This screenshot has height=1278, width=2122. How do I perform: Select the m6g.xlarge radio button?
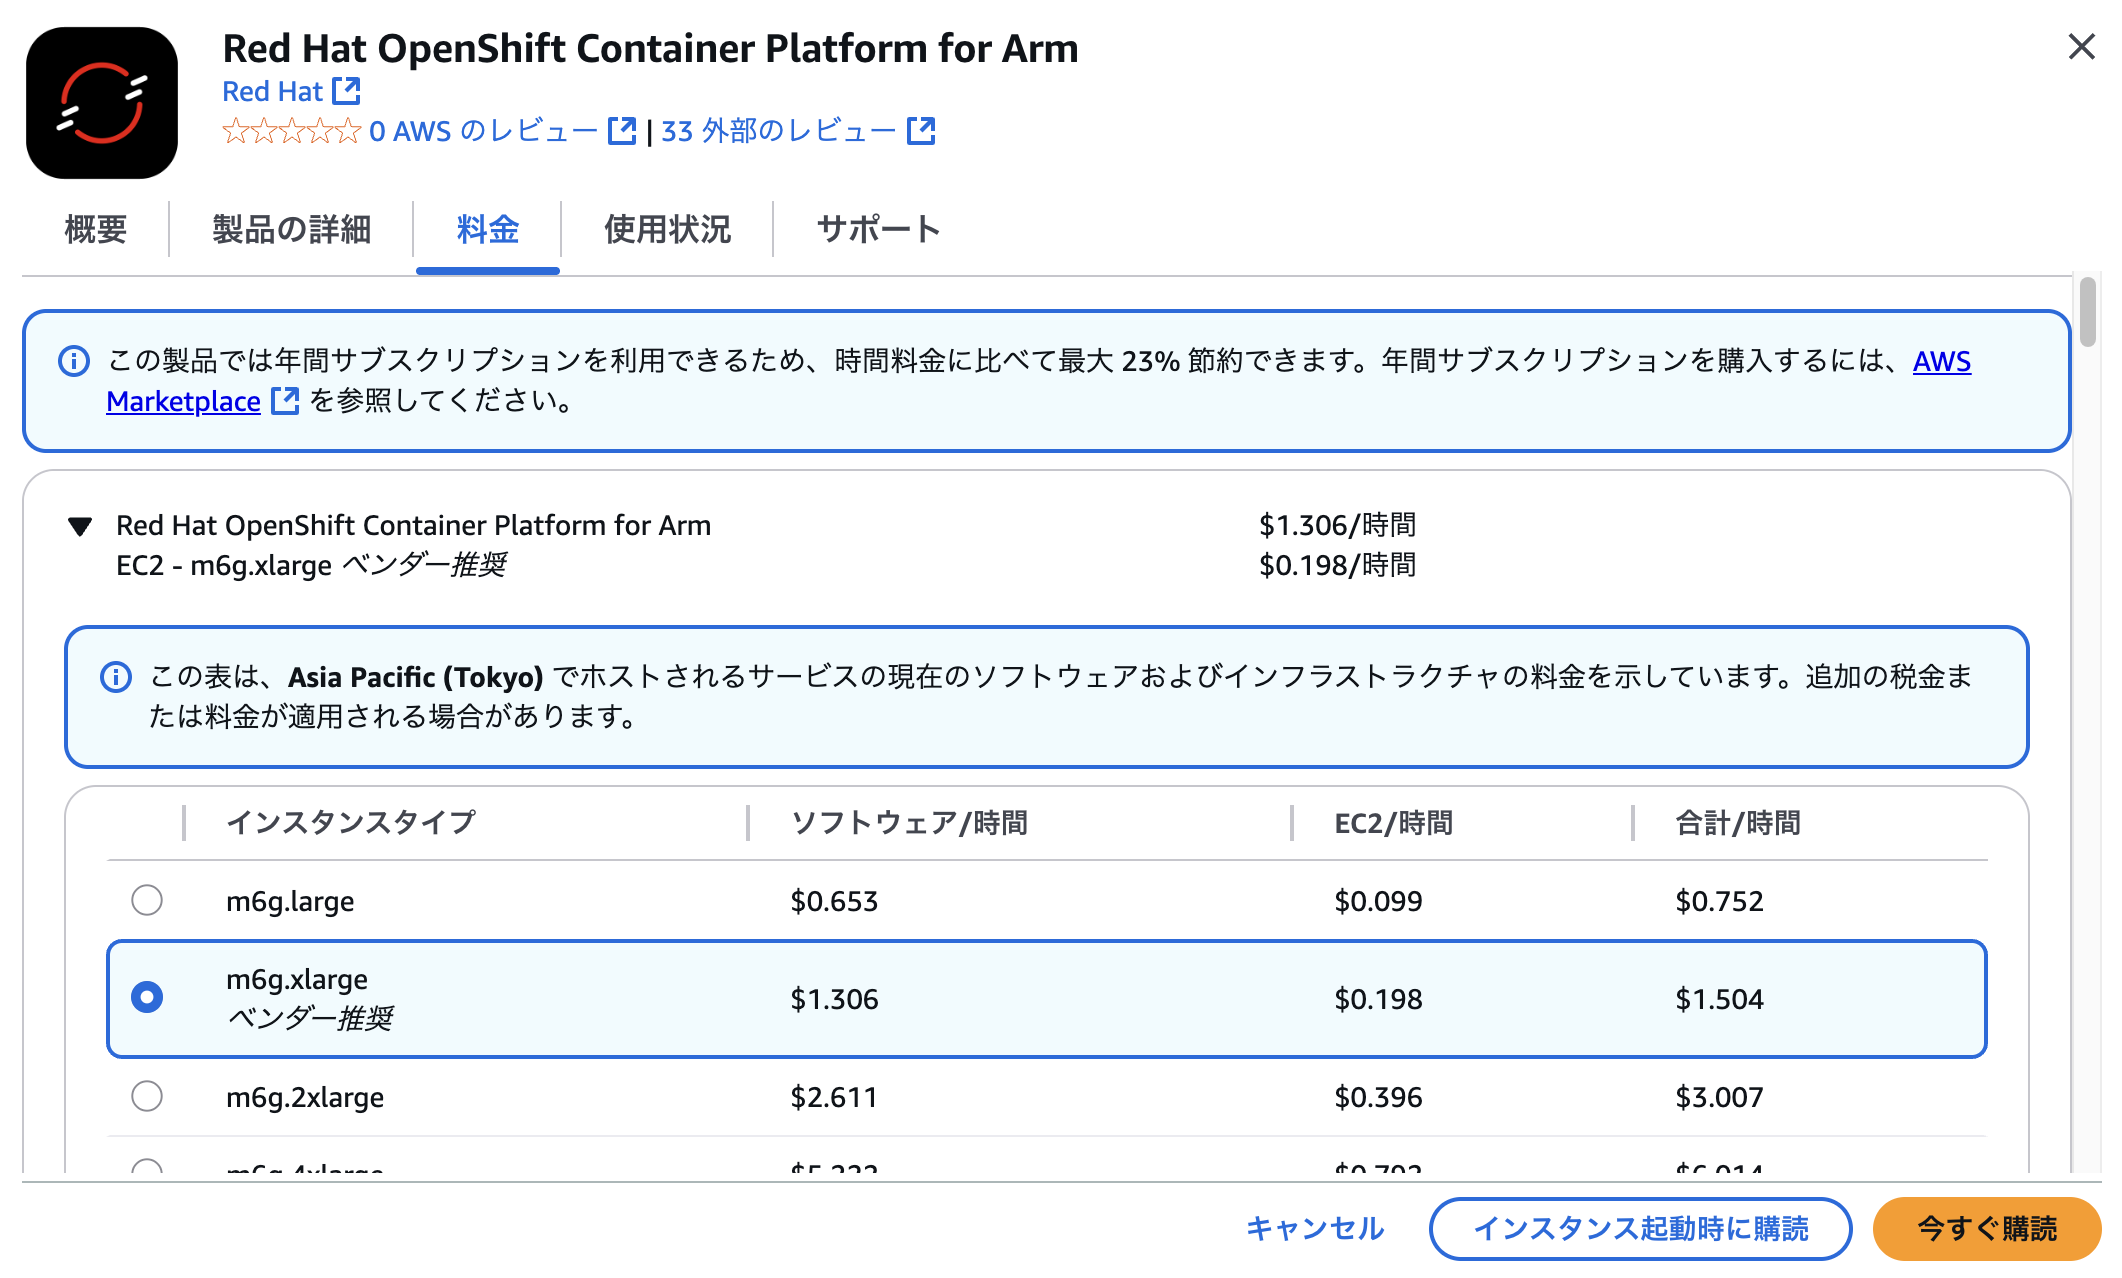click(x=147, y=997)
